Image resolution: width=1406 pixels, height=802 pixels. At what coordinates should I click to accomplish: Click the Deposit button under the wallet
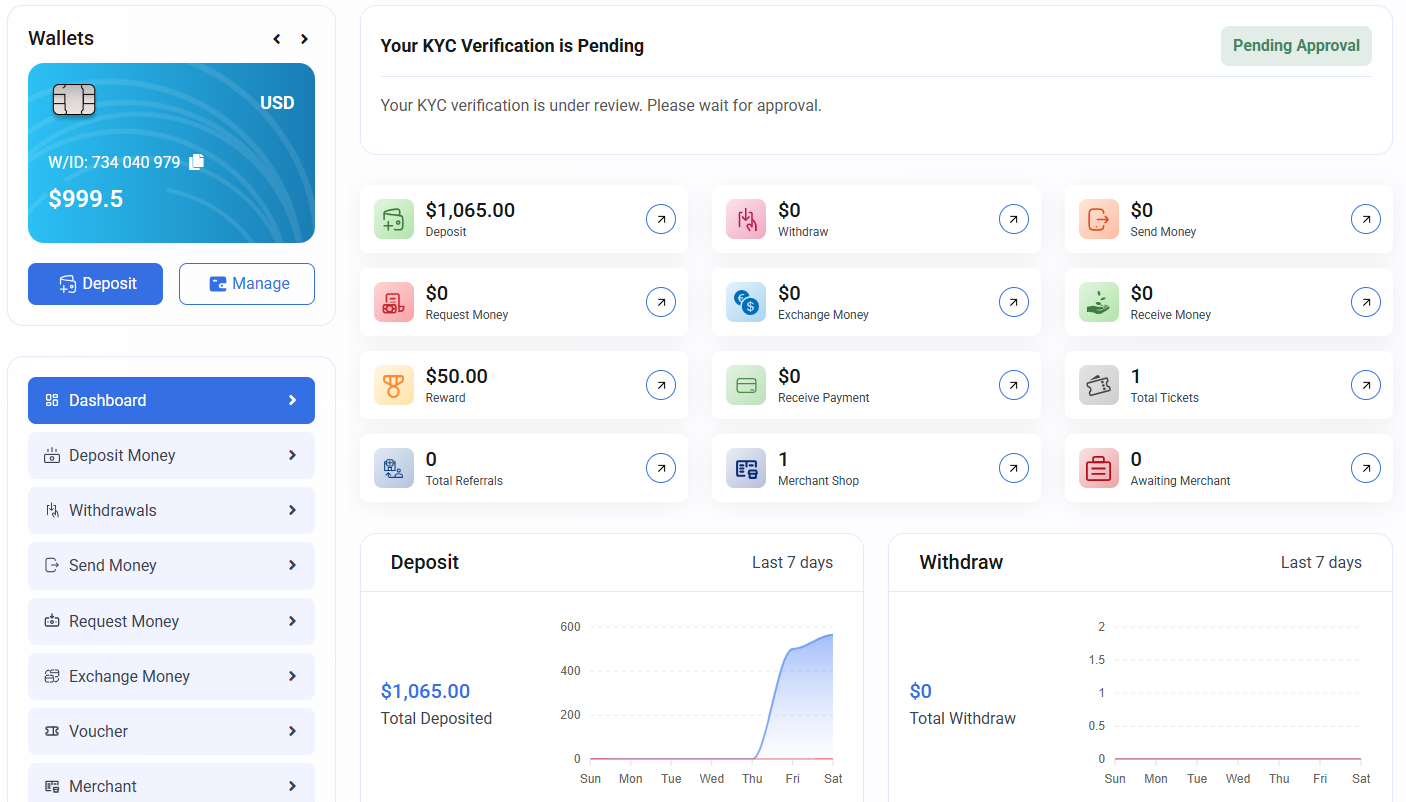pyautogui.click(x=95, y=284)
